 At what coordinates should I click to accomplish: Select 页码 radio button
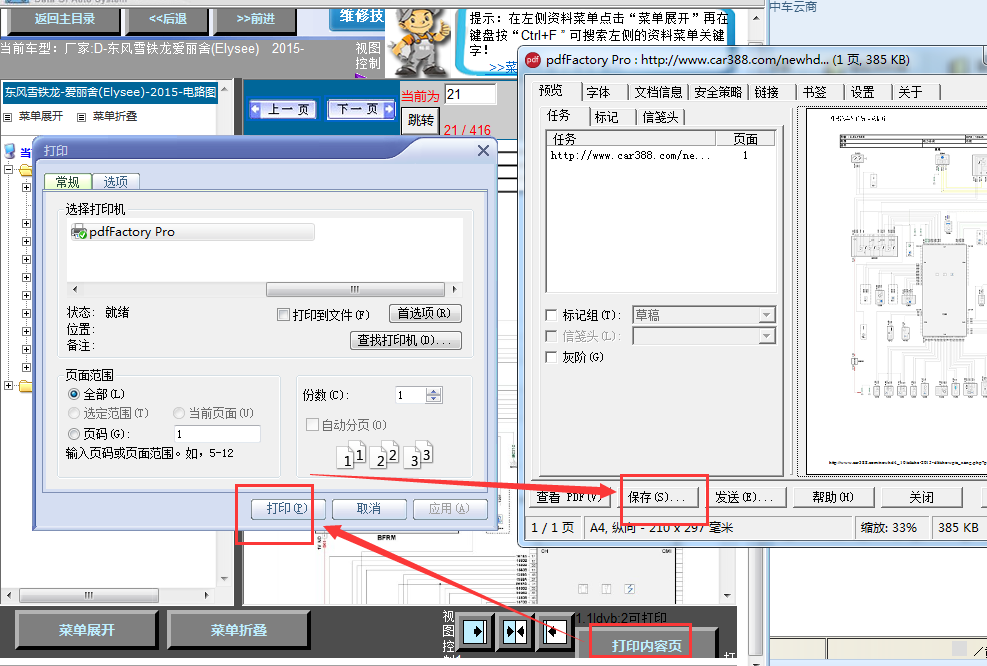[74, 434]
